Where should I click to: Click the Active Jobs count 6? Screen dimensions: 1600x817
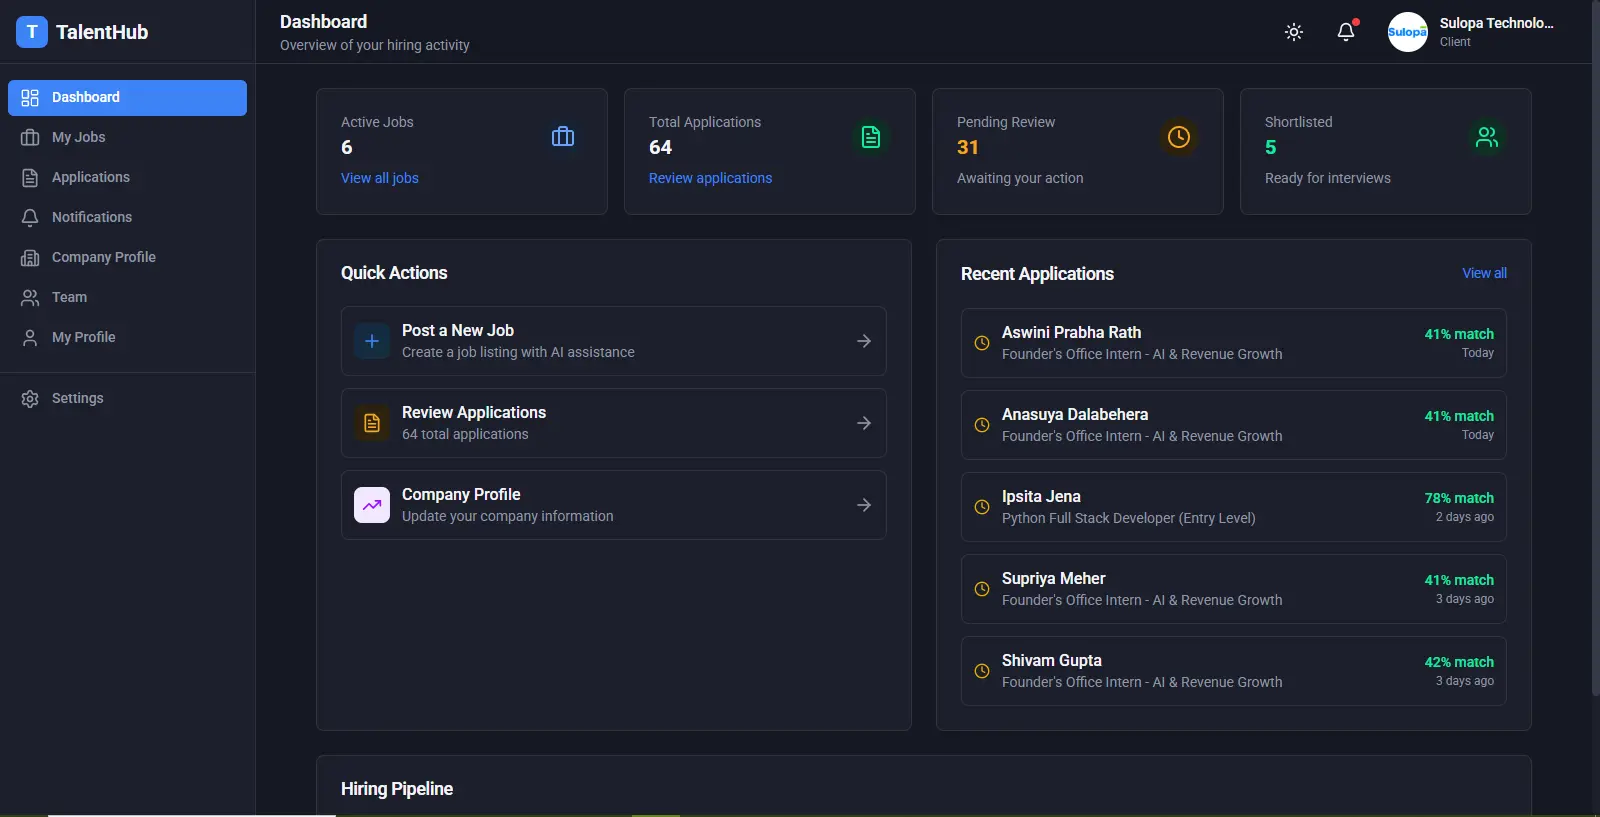point(347,148)
